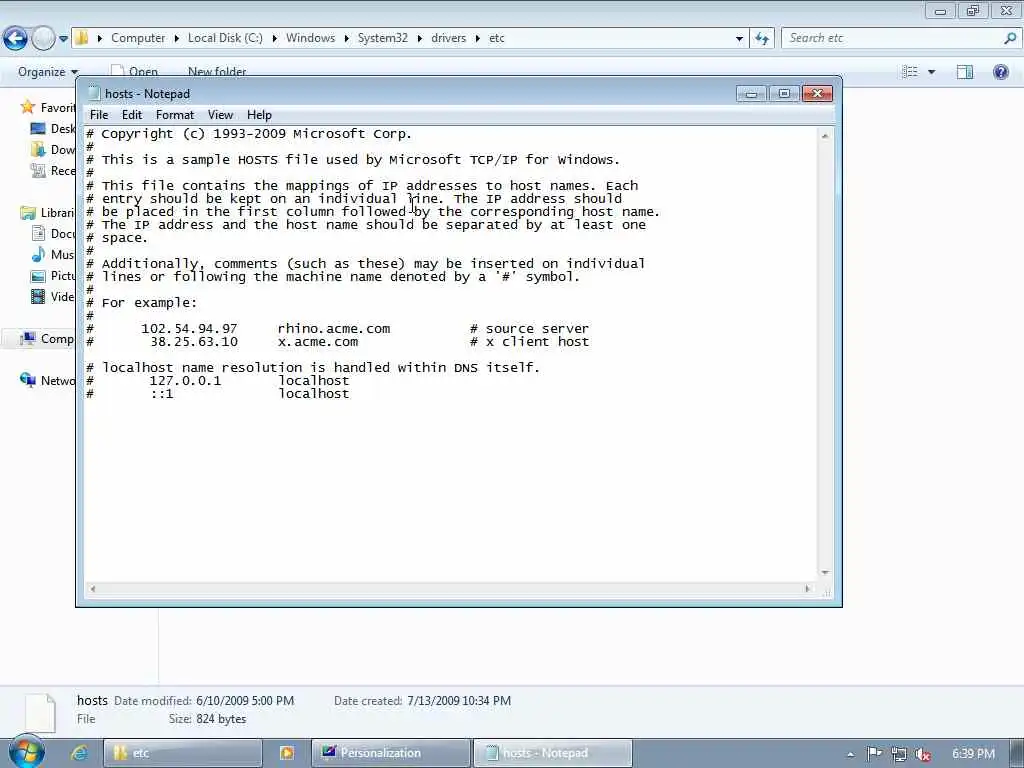Select Desktop in navigation pane
The width and height of the screenshot is (1024, 768).
click(x=53, y=129)
